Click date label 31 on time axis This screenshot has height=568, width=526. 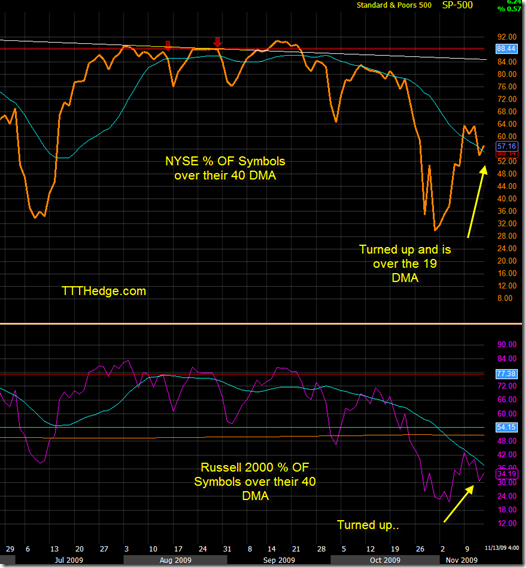tap(227, 549)
